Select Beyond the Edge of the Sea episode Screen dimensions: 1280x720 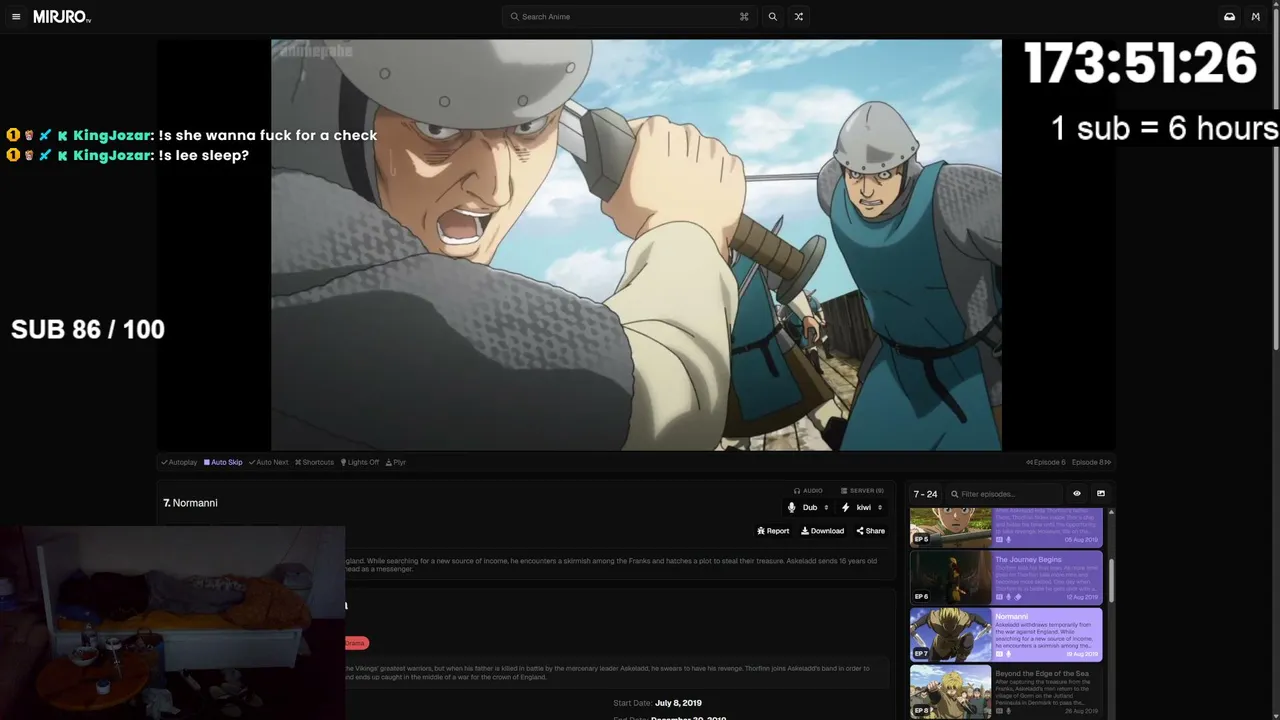(1042, 674)
